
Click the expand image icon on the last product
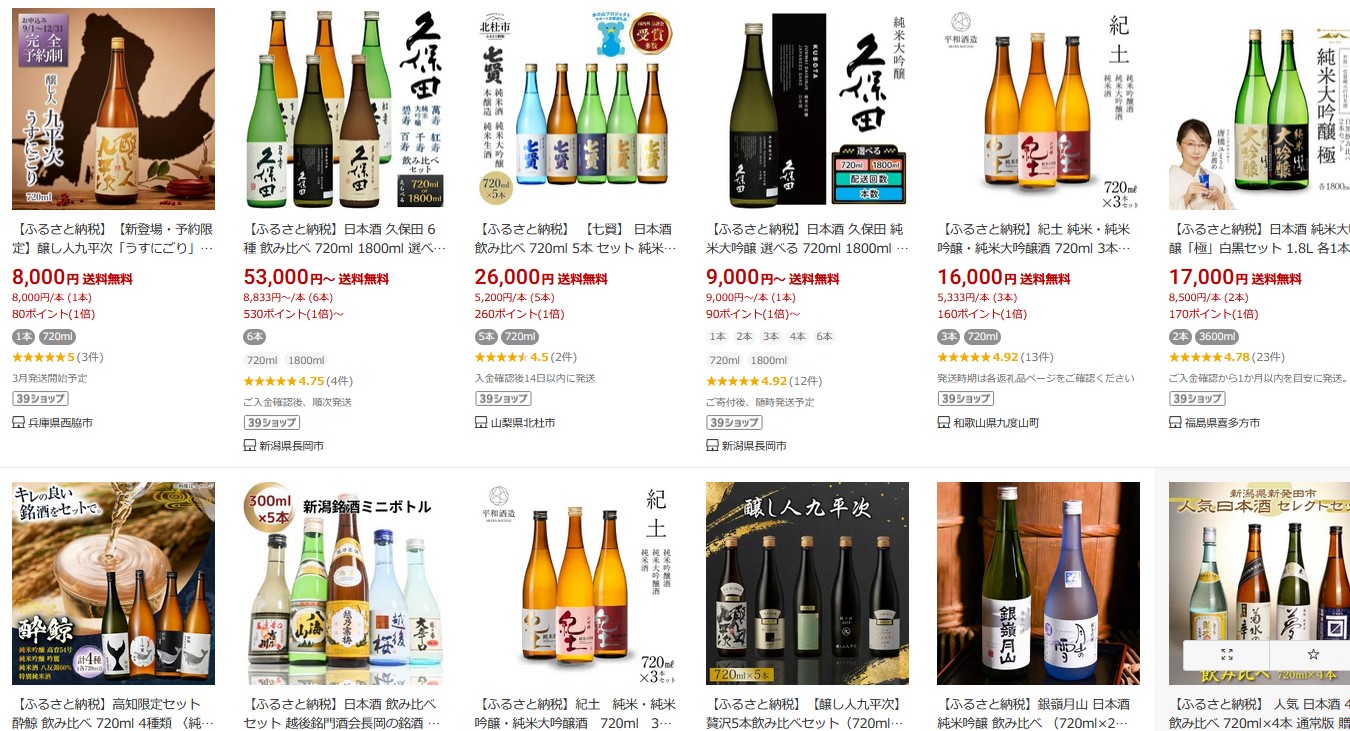tap(1227, 654)
